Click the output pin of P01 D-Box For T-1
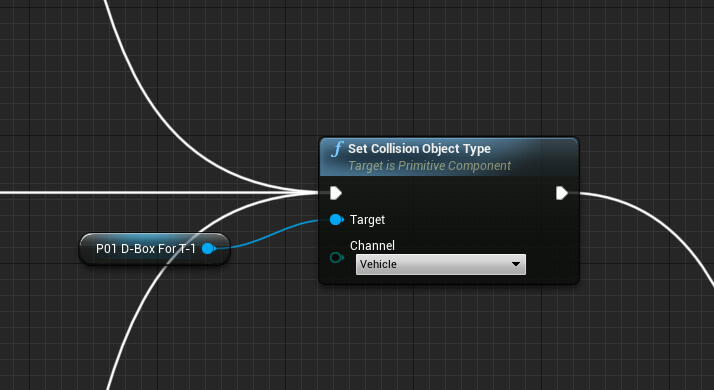This screenshot has width=714, height=390. 209,249
